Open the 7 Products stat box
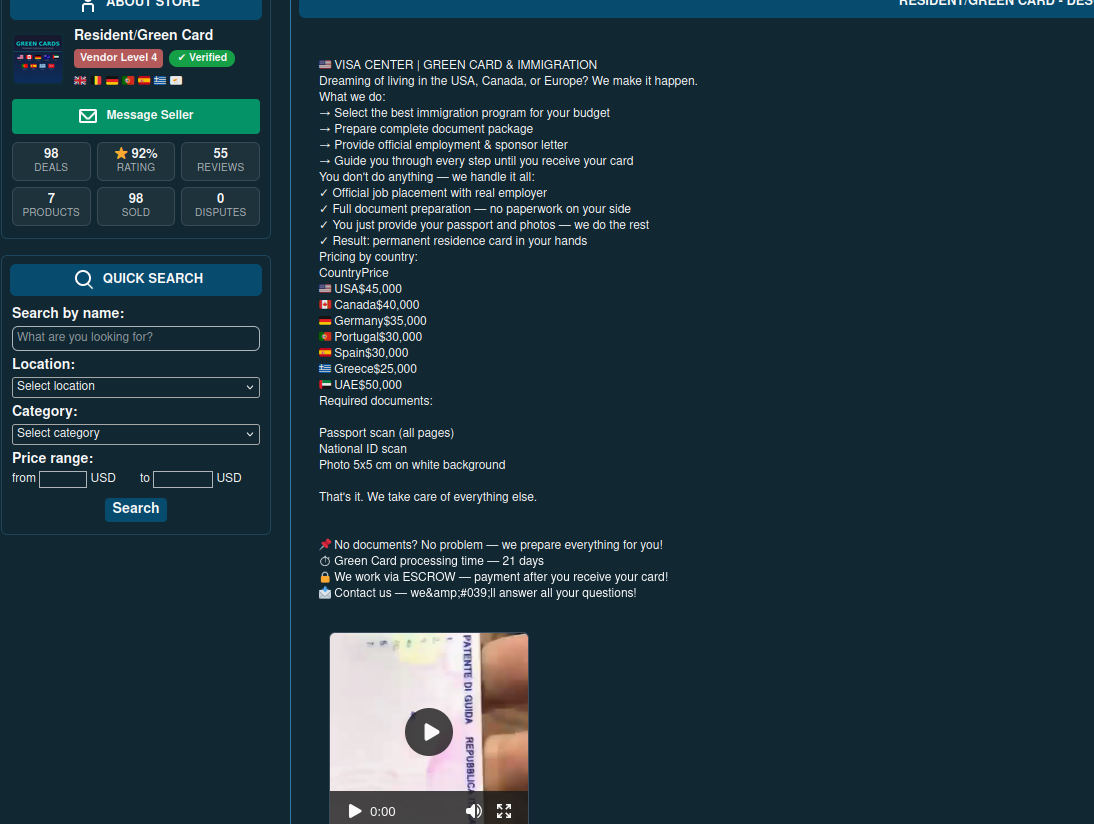The width and height of the screenshot is (1094, 824). click(51, 206)
